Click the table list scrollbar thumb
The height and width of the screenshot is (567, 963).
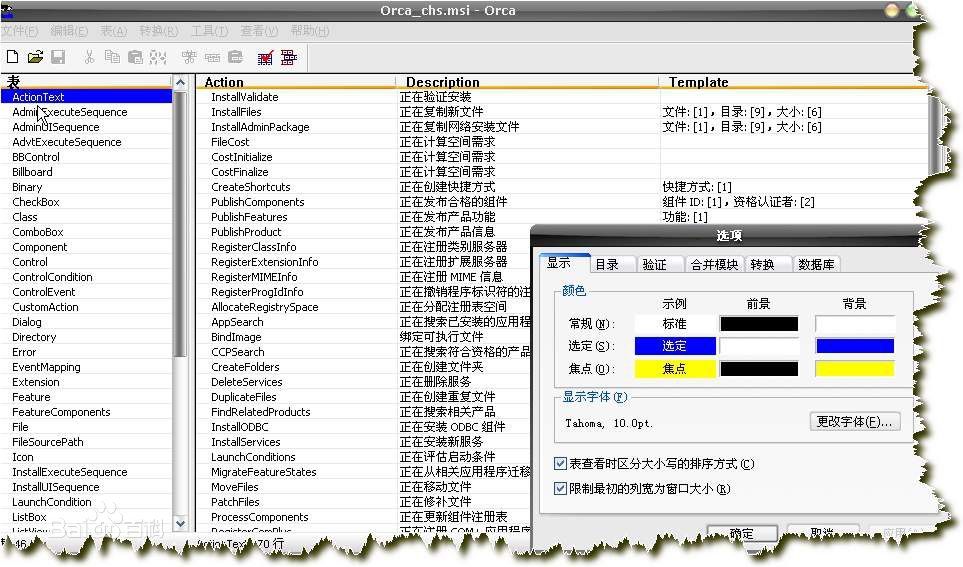point(180,224)
